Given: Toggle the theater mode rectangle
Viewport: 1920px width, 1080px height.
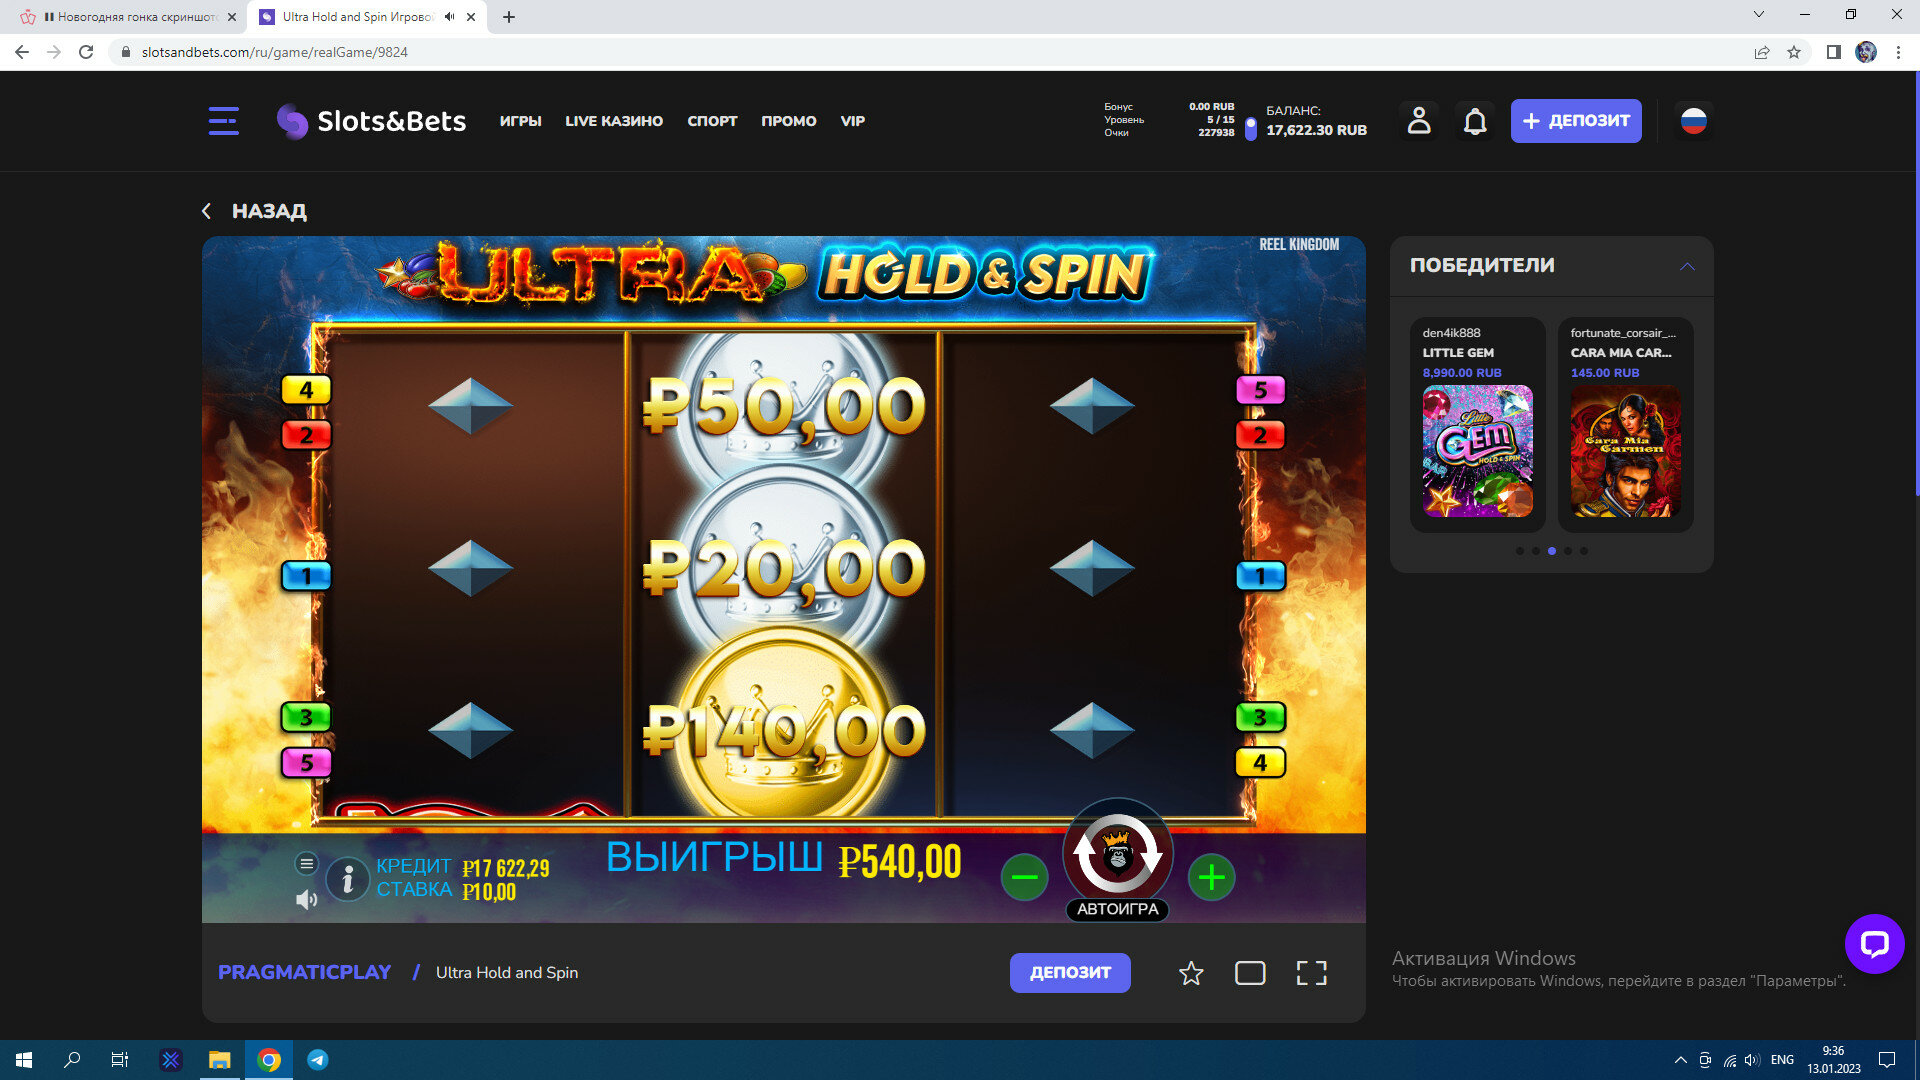Looking at the screenshot, I should coord(1250,973).
